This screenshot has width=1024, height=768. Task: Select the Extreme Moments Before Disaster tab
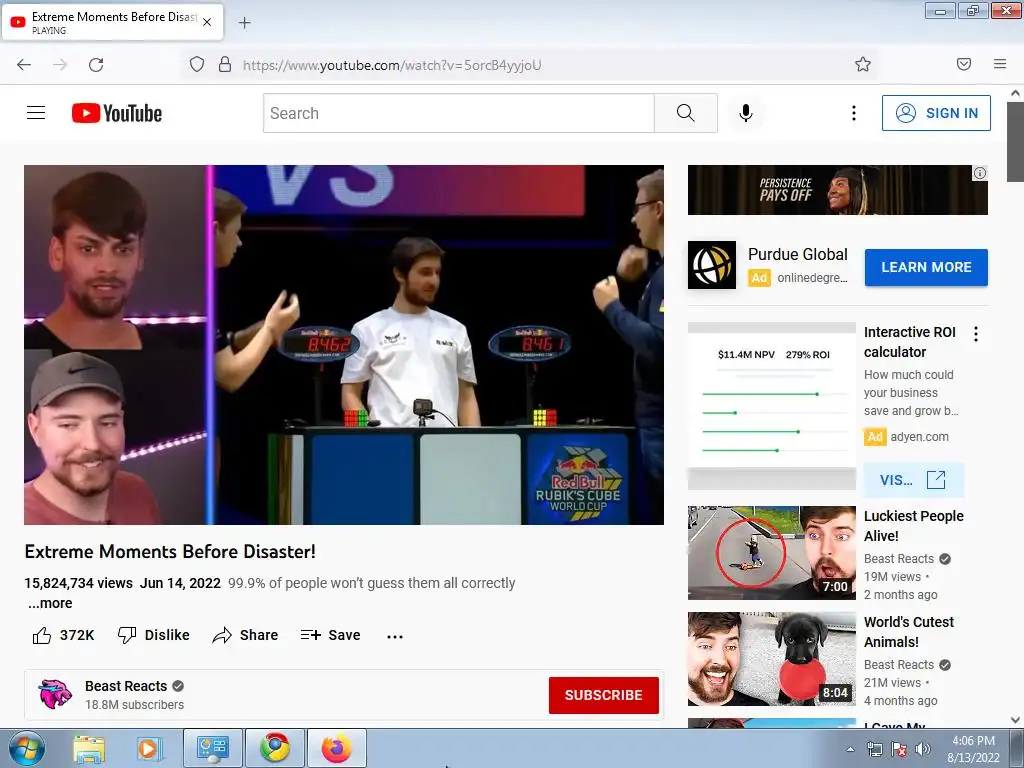pos(112,22)
